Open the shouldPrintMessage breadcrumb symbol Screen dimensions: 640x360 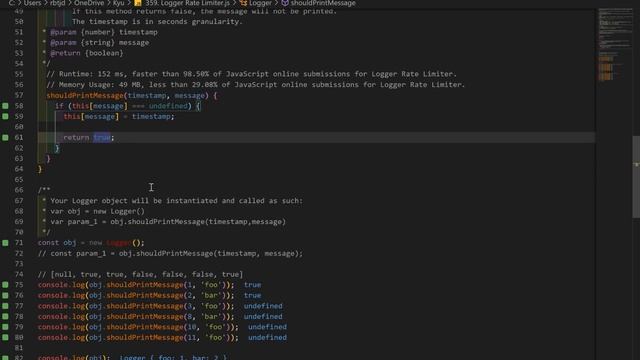pyautogui.click(x=323, y=3)
